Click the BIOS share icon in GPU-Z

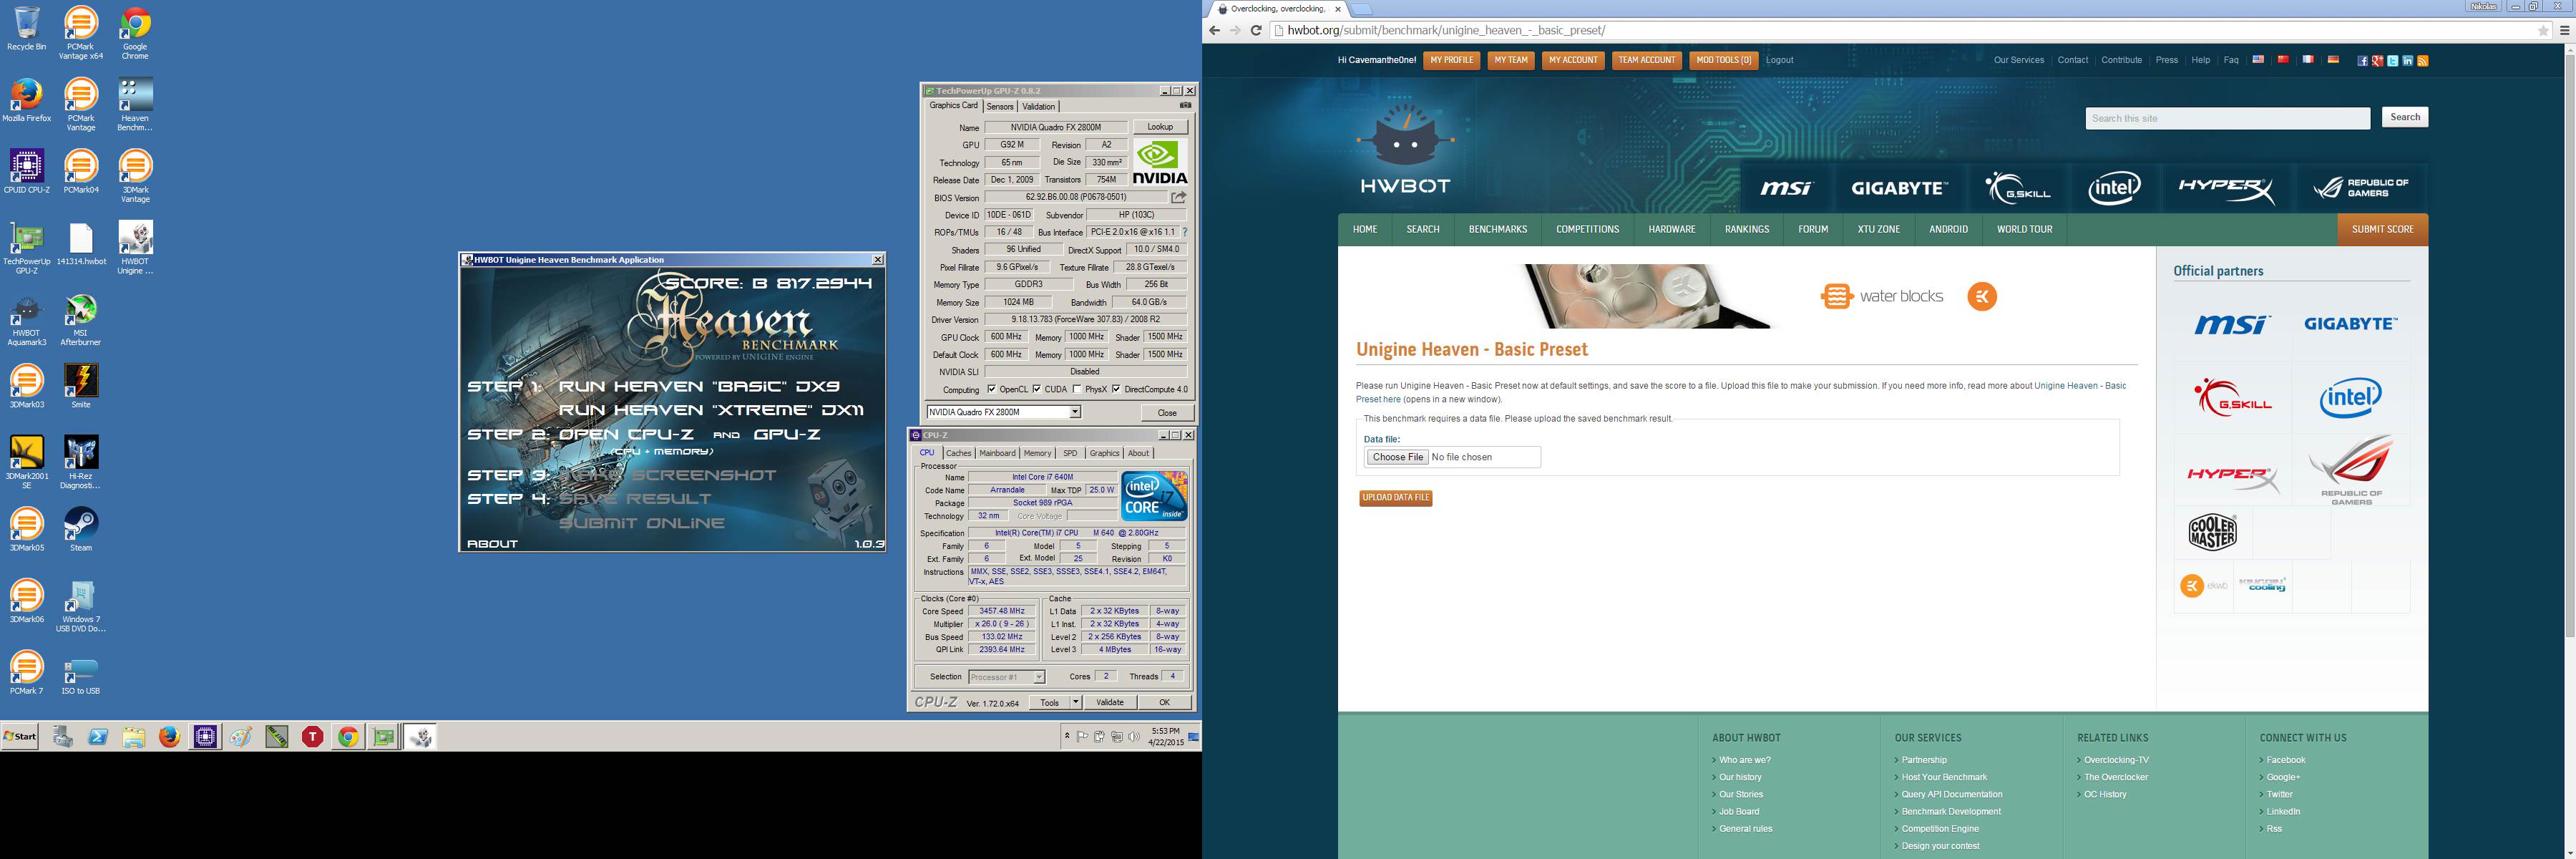coord(1179,197)
